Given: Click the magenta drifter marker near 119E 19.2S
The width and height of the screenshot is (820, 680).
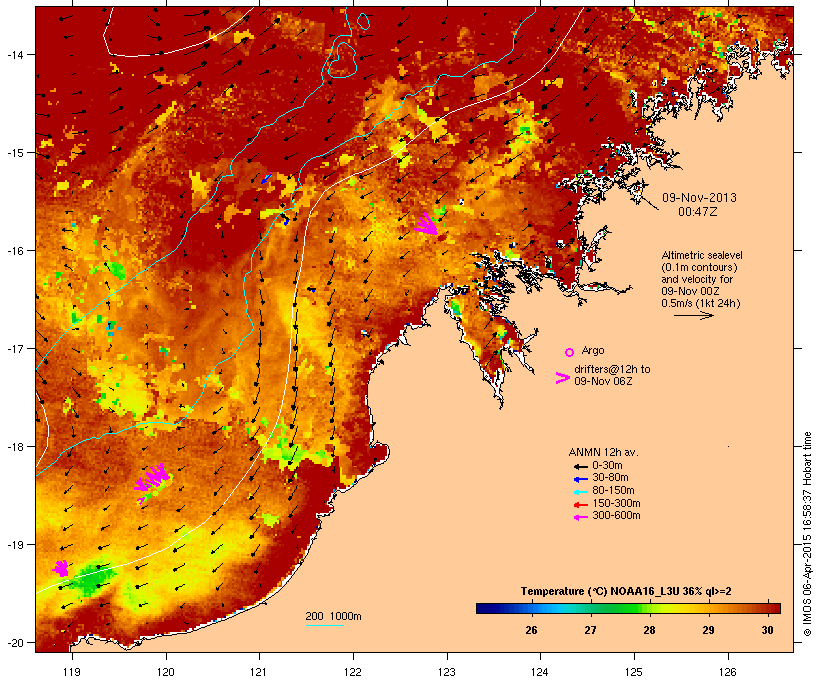Looking at the screenshot, I should [61, 568].
